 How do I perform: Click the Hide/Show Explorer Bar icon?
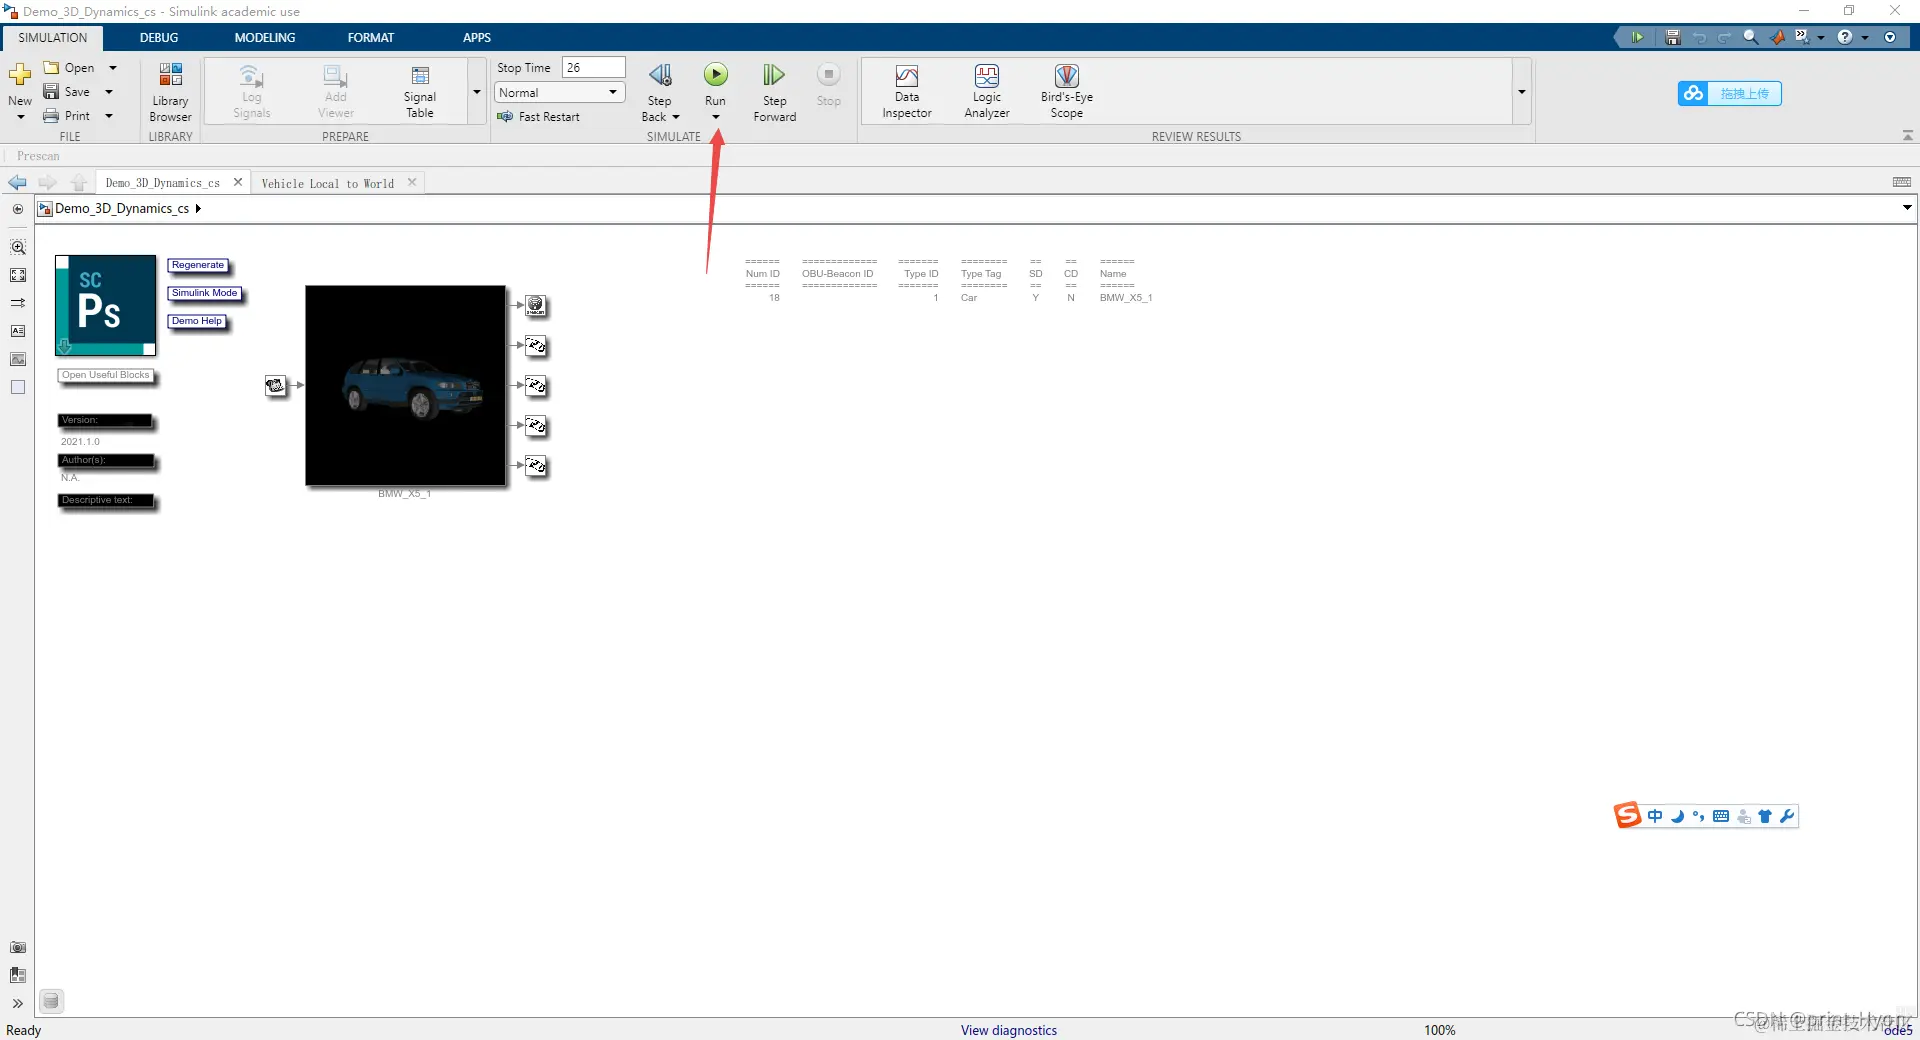[x=18, y=209]
